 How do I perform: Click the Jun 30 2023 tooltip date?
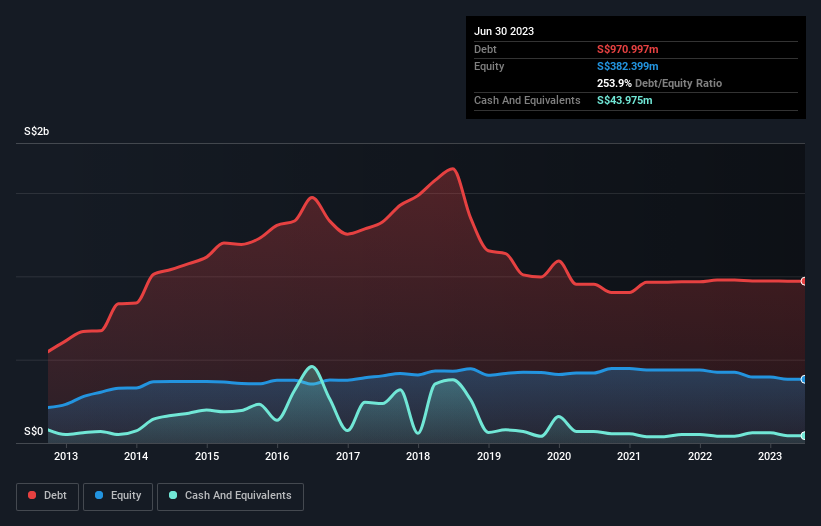pyautogui.click(x=504, y=31)
